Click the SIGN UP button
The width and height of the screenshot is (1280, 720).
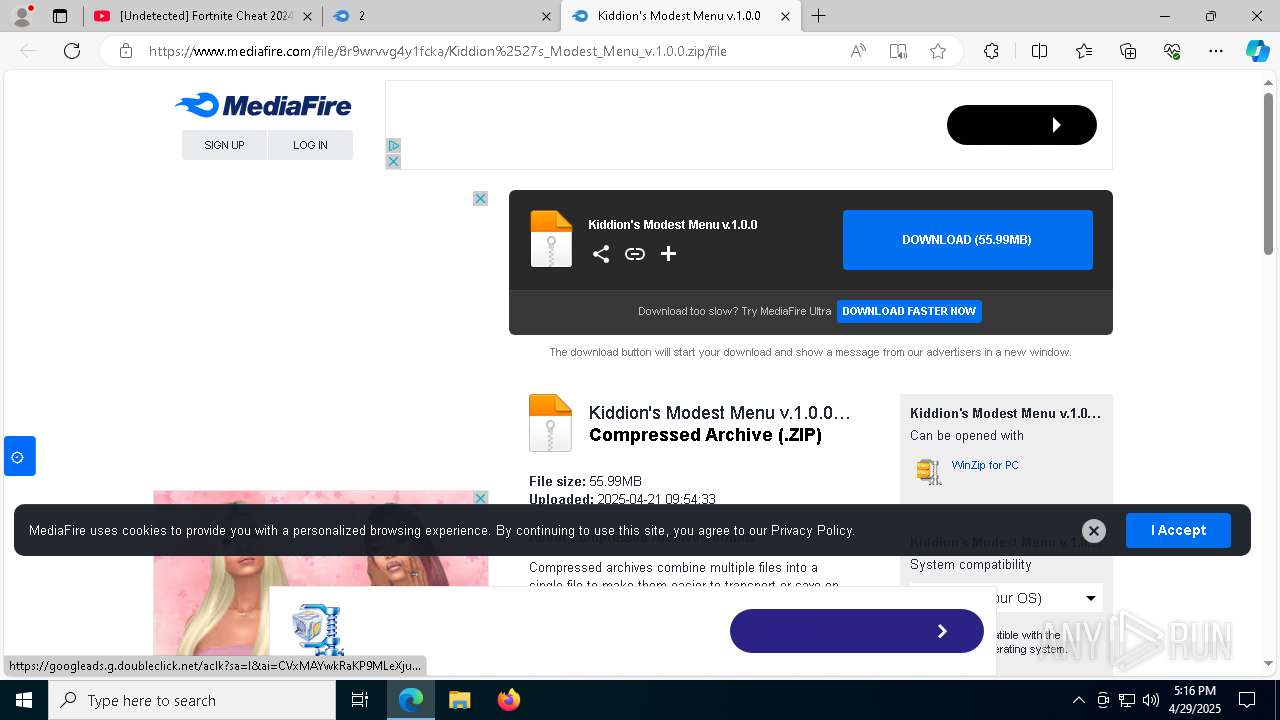click(x=224, y=145)
